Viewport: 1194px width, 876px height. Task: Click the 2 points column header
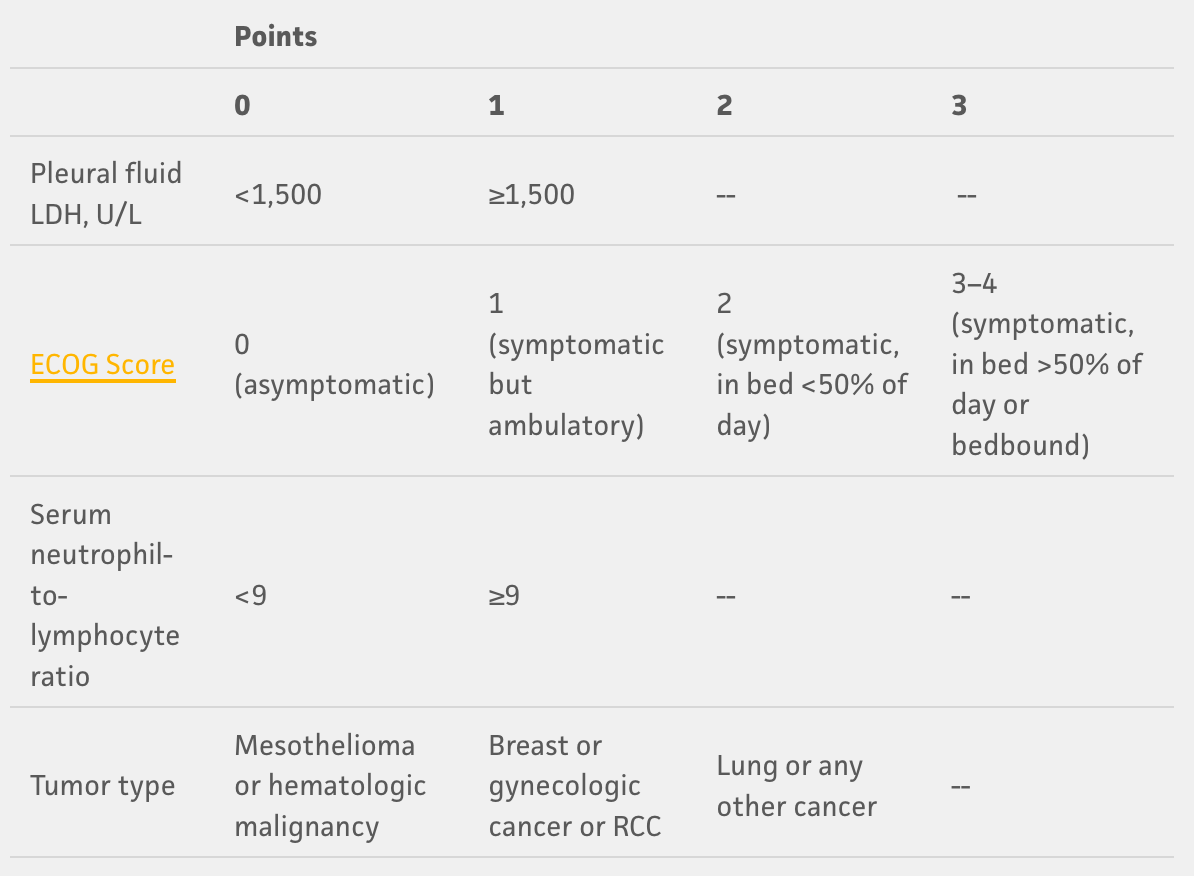(724, 105)
